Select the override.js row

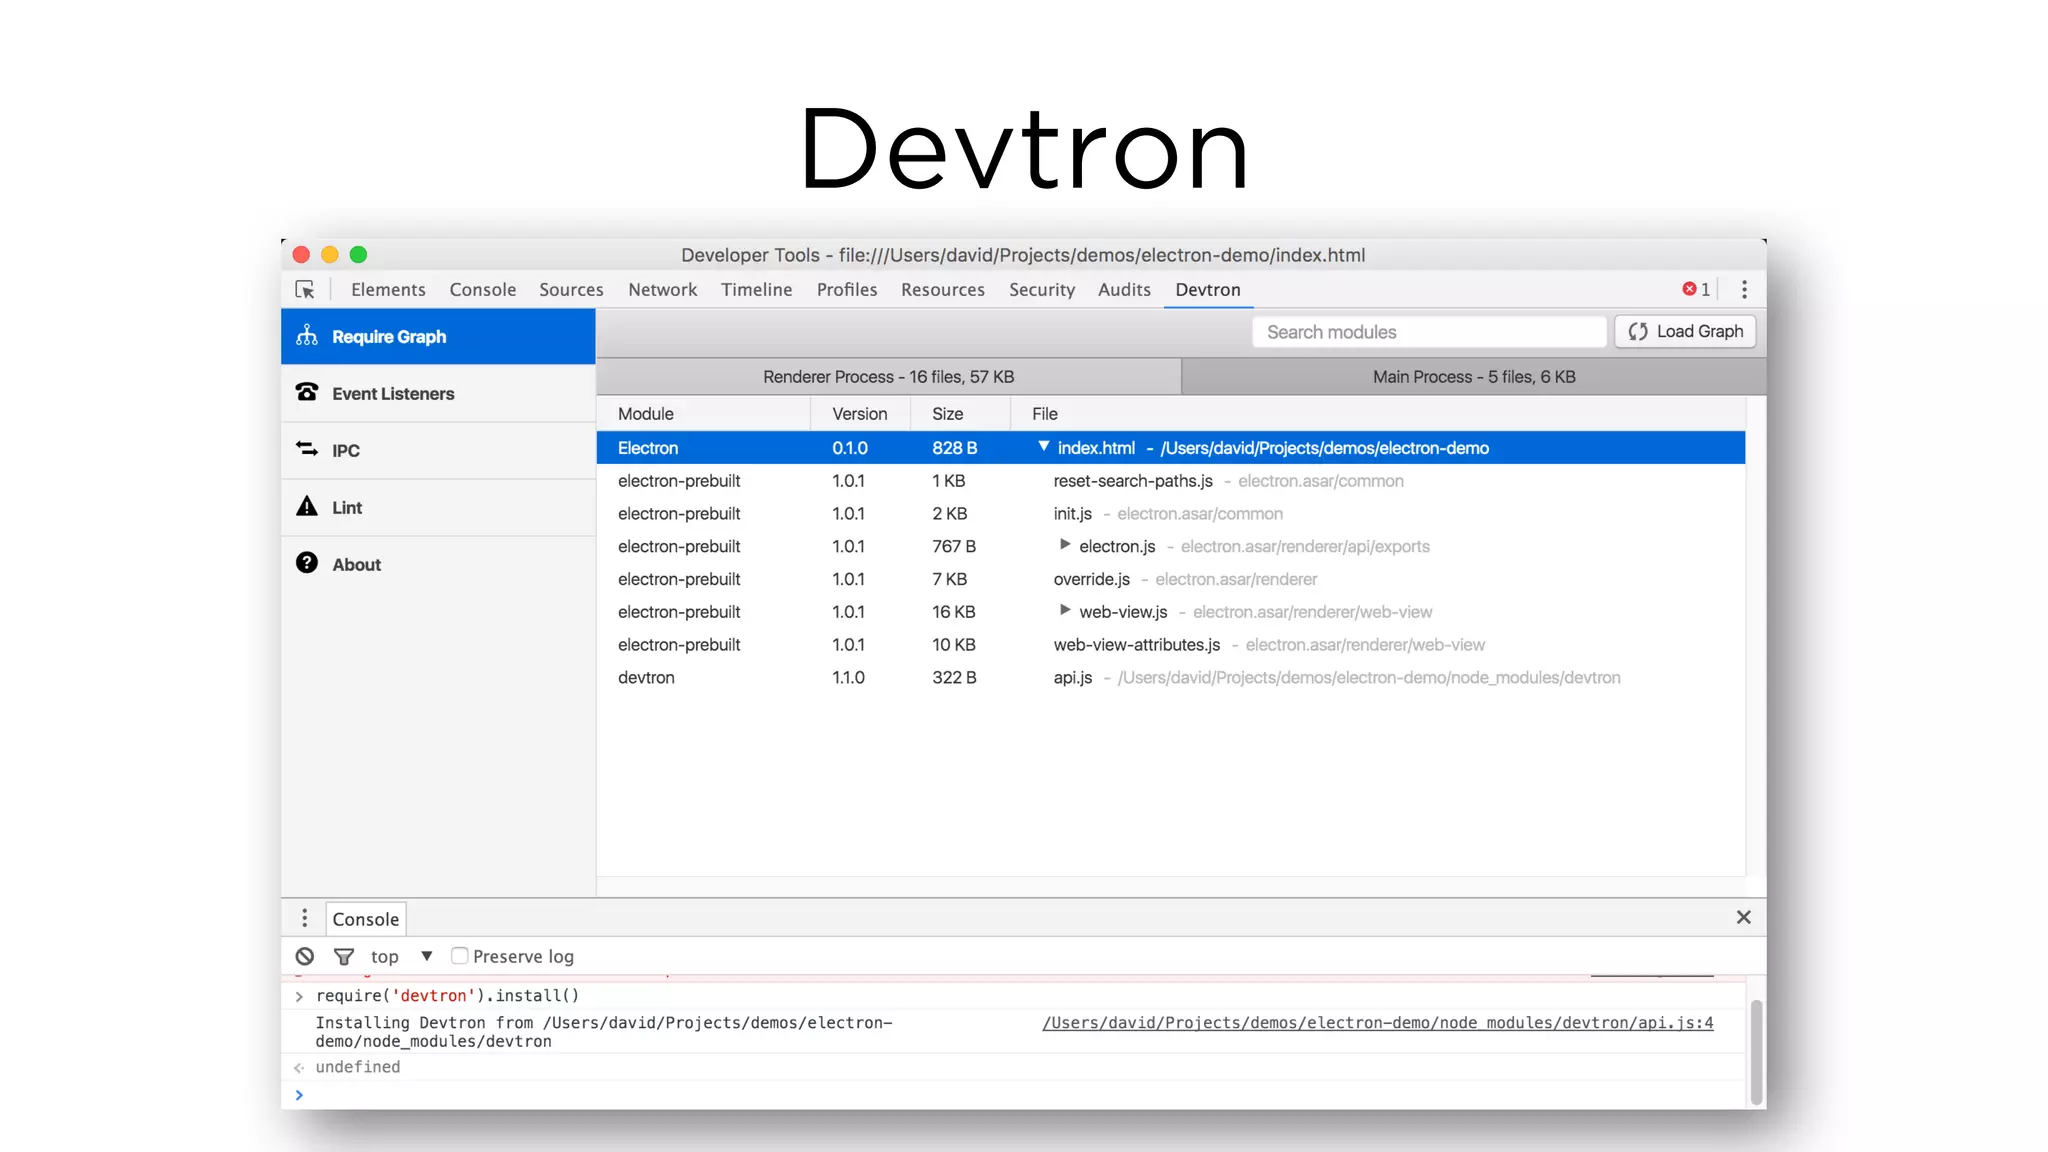point(1171,579)
